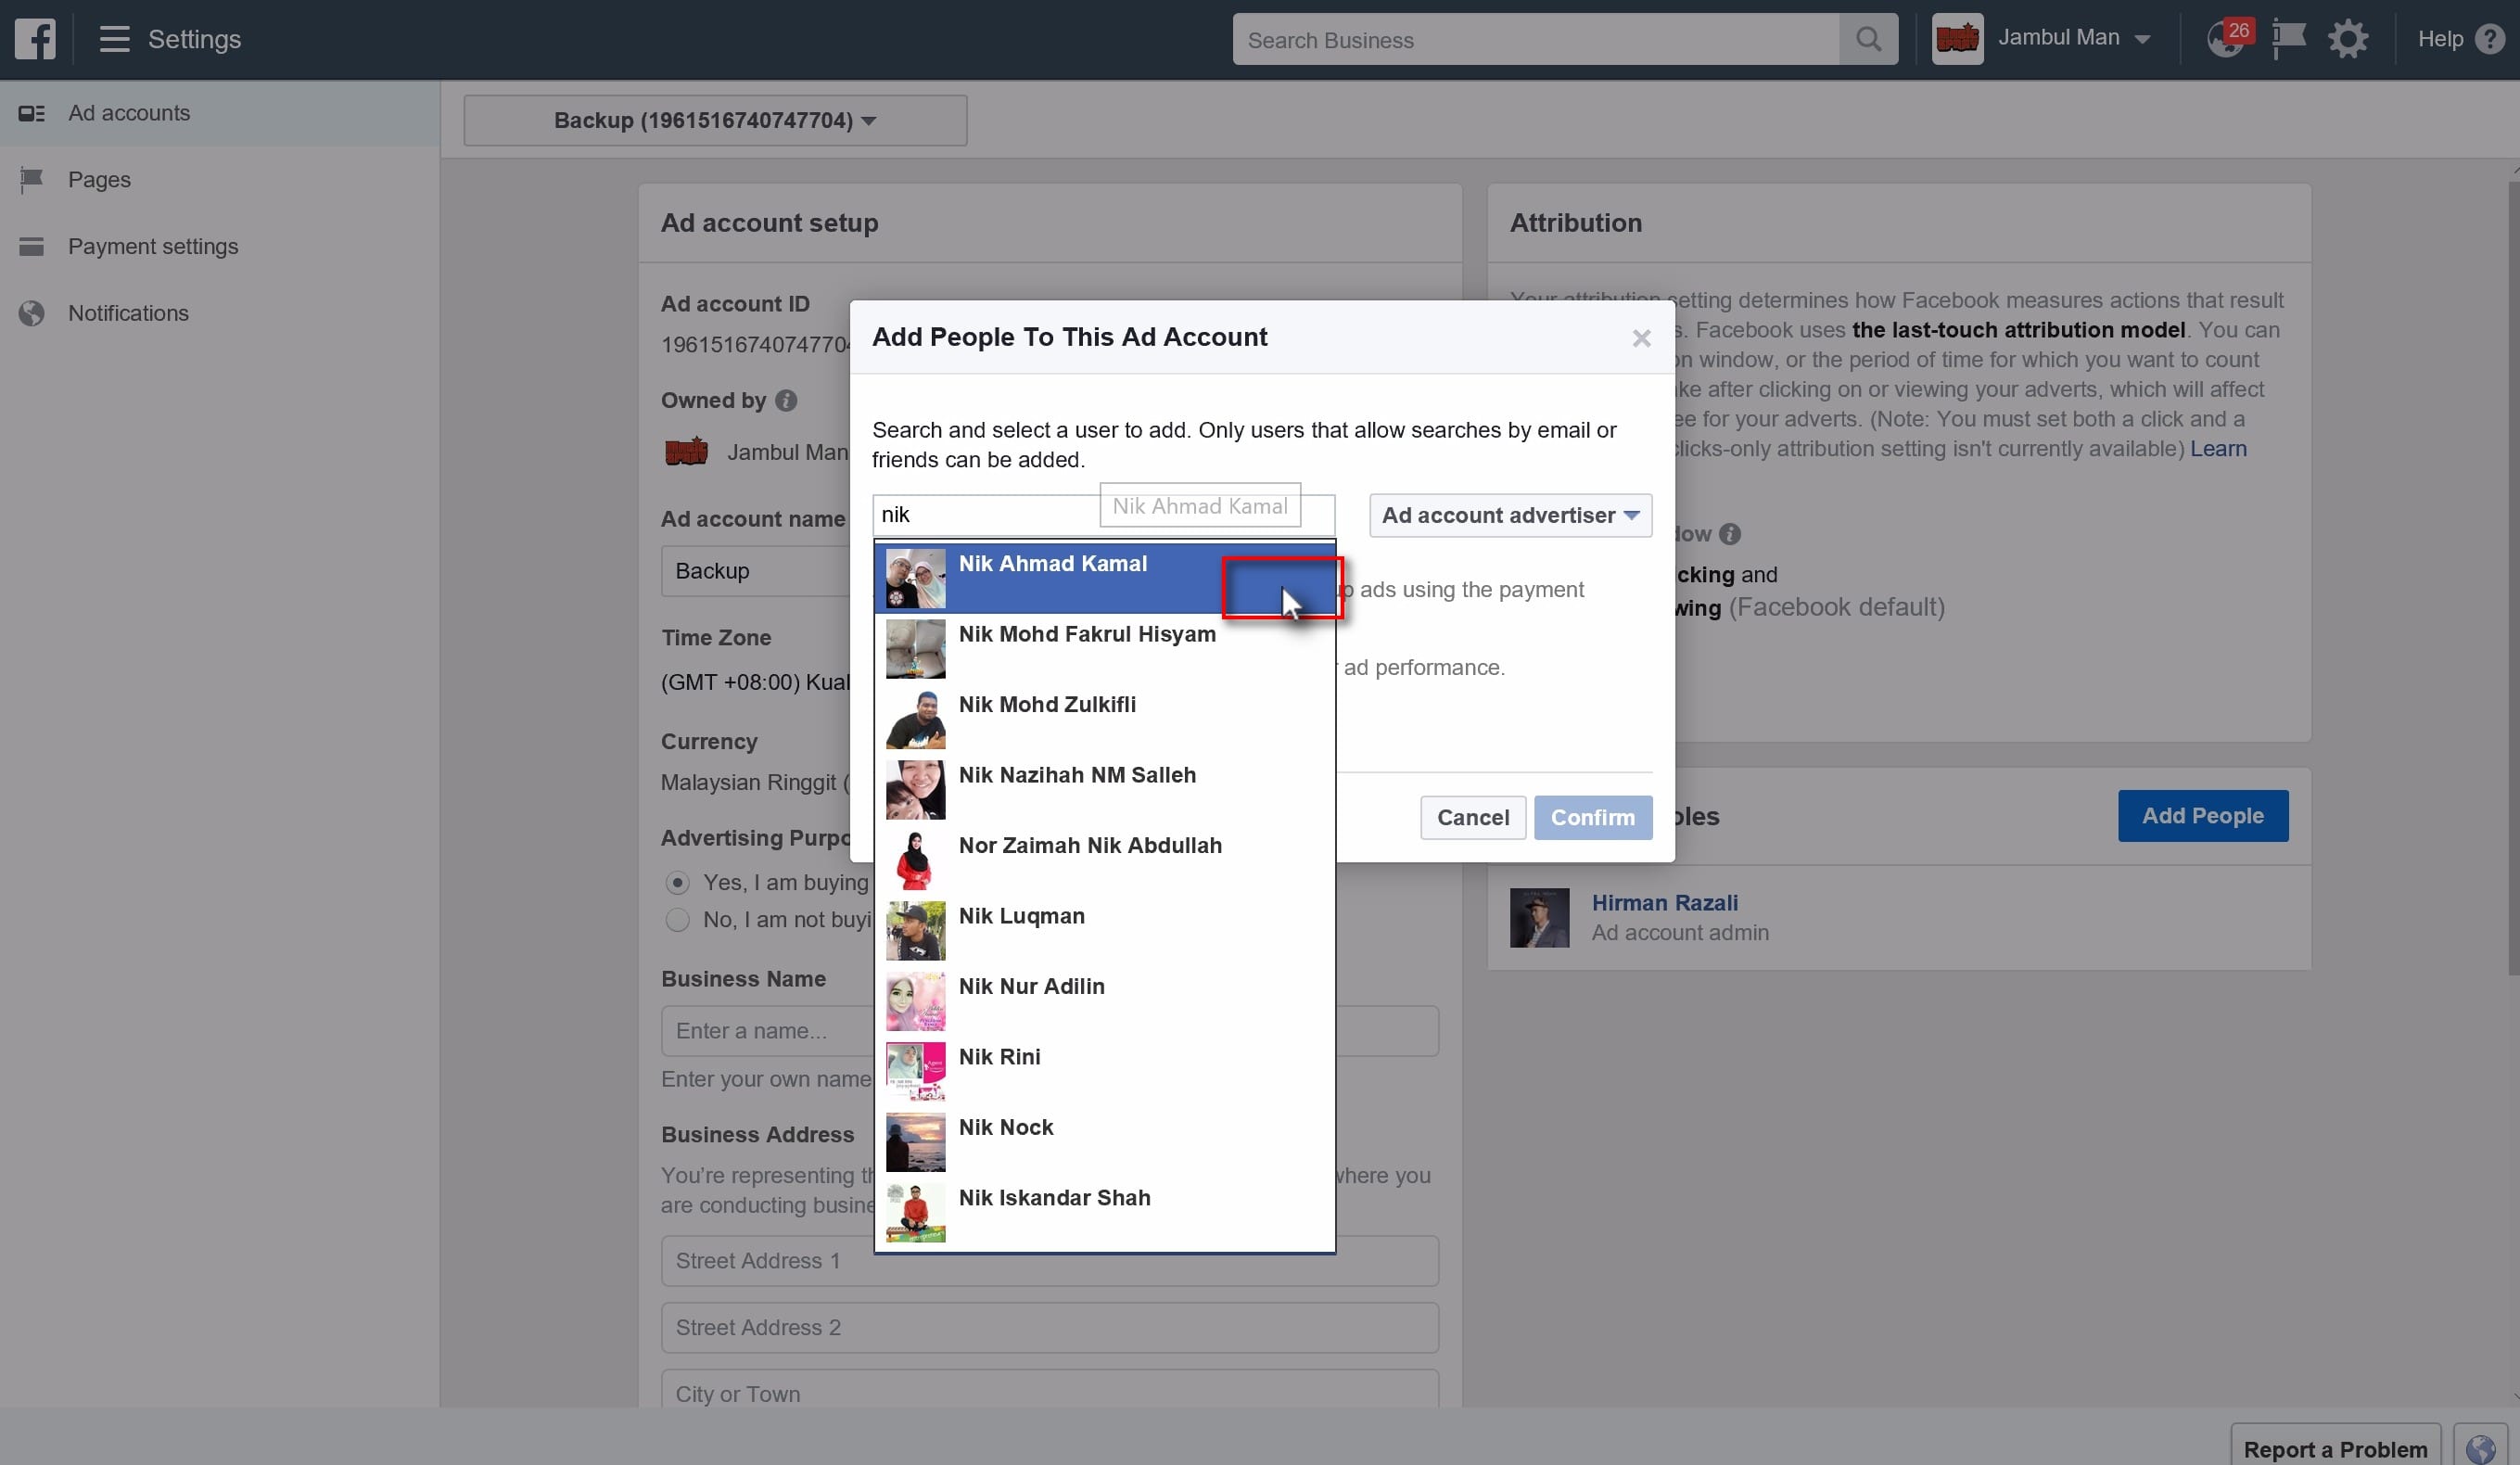
Task: Click the Learn more link in Attribution
Action: [2218, 448]
